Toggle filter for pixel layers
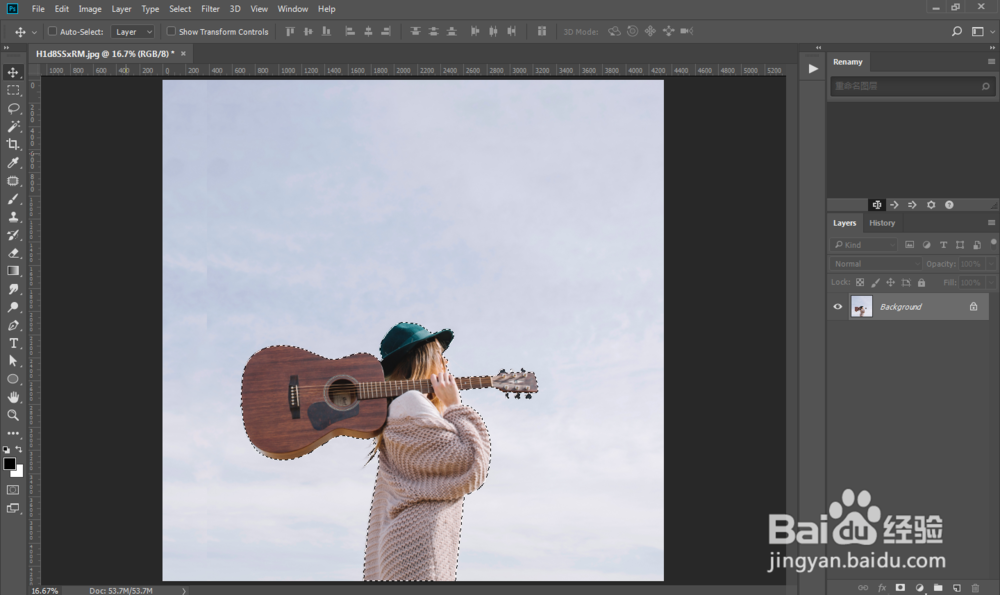Screen dimensions: 1000x595 (909, 245)
